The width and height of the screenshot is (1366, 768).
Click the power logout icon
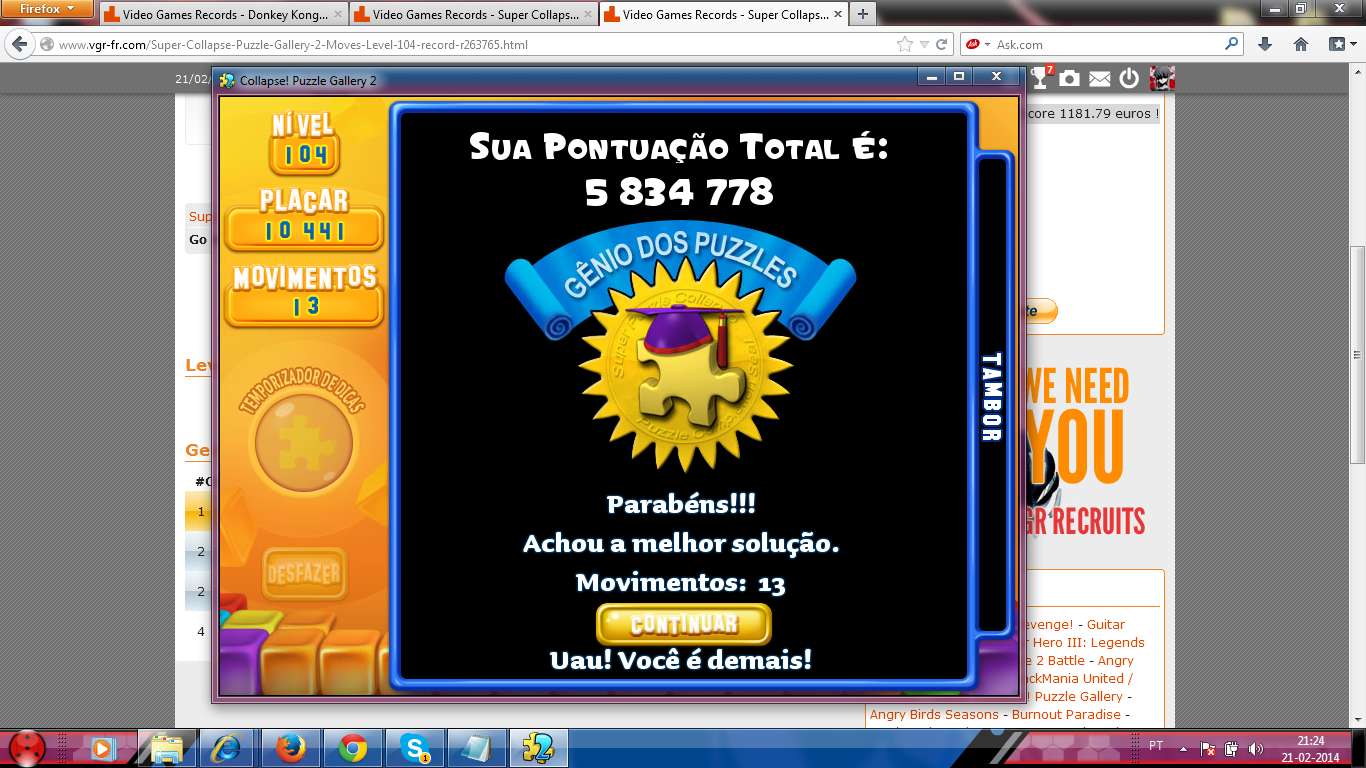click(1129, 78)
